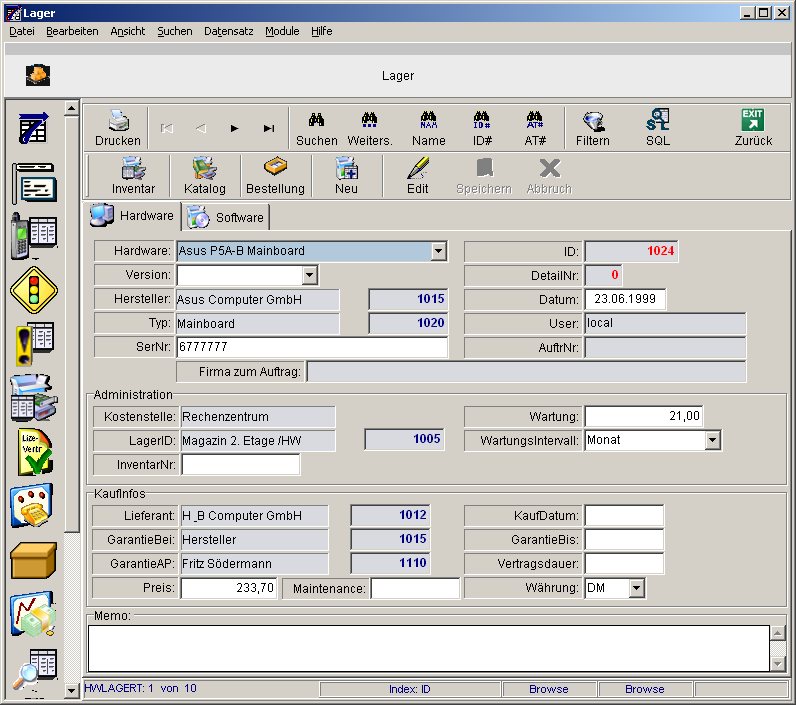Expand the WartungsIntervall dropdown
The image size is (796, 705).
pyautogui.click(x=712, y=440)
